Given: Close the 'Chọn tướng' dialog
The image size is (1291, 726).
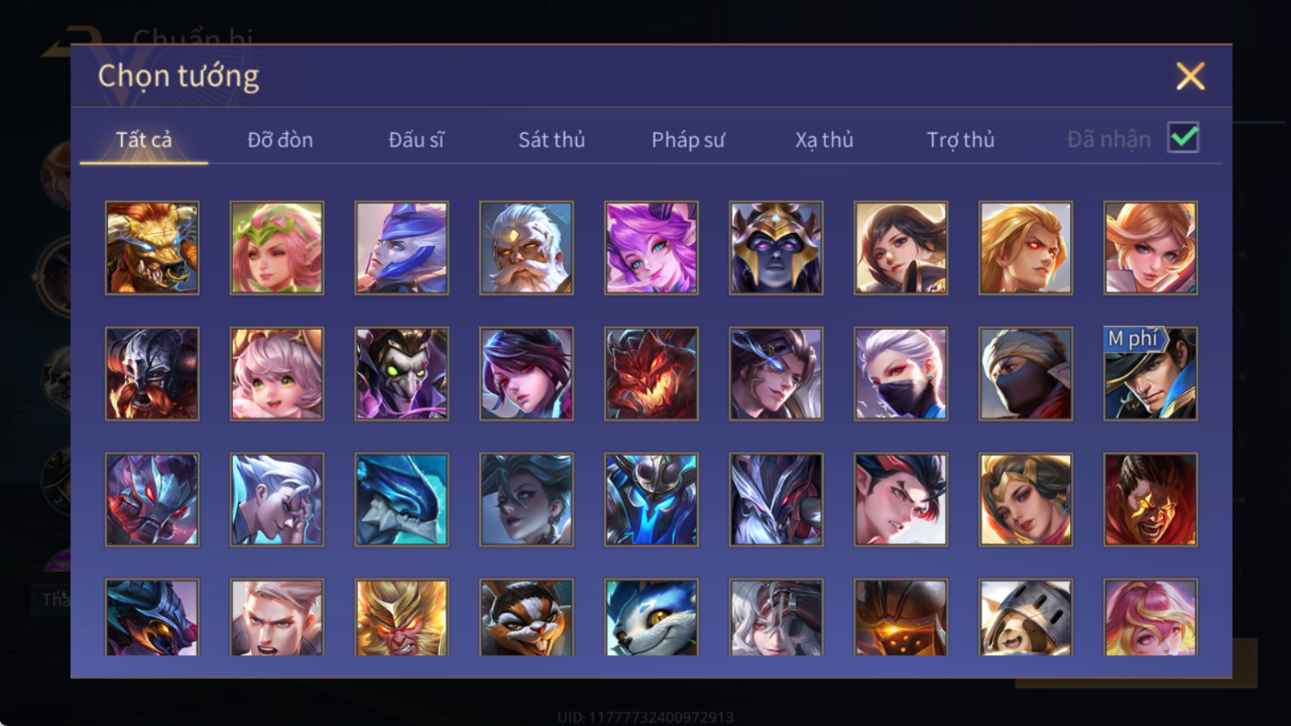Looking at the screenshot, I should click(x=1190, y=76).
